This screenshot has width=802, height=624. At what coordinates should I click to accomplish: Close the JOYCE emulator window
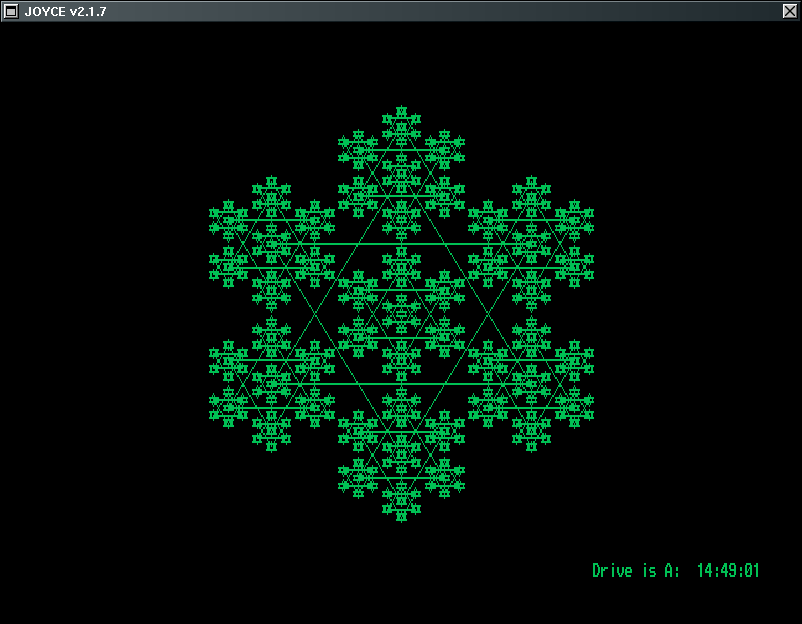tap(789, 11)
